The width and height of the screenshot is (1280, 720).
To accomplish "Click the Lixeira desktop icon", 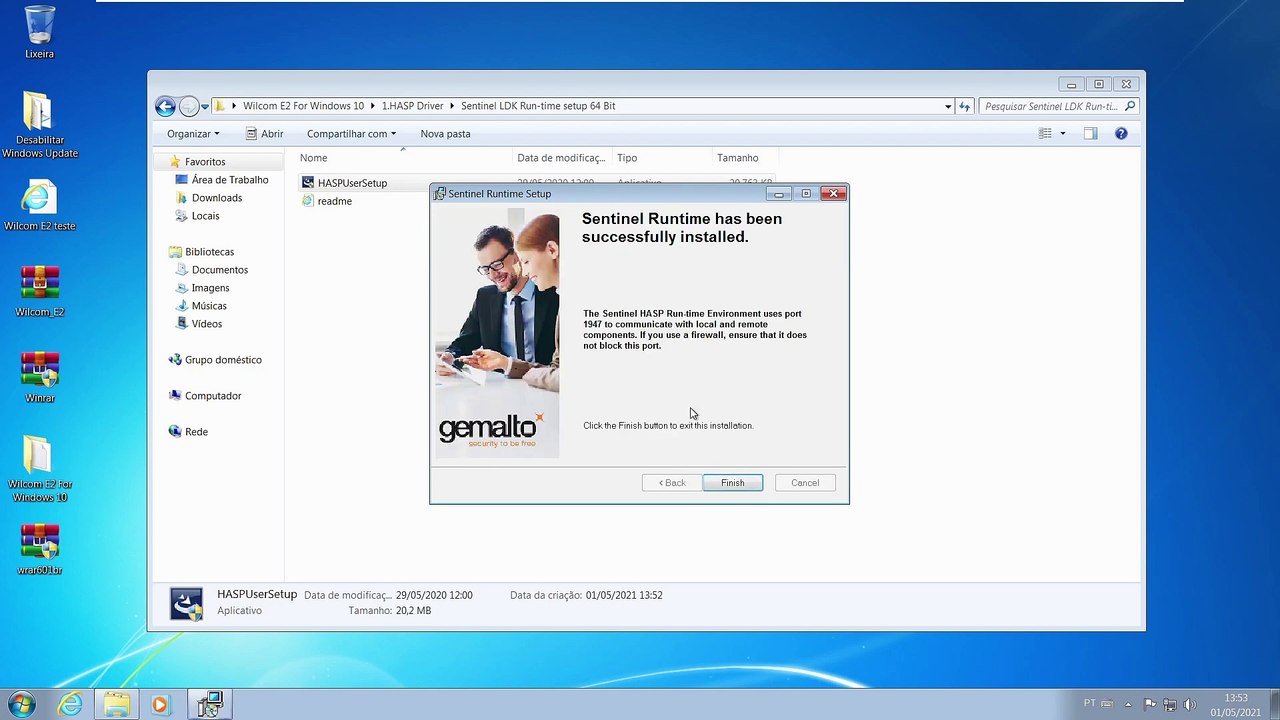I will 39,32.
